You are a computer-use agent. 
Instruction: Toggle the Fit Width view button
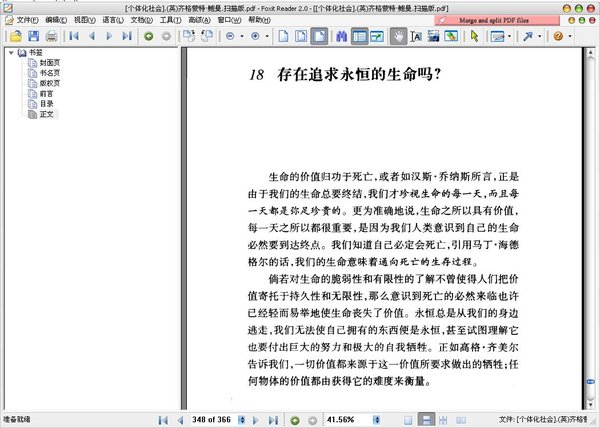(319, 36)
